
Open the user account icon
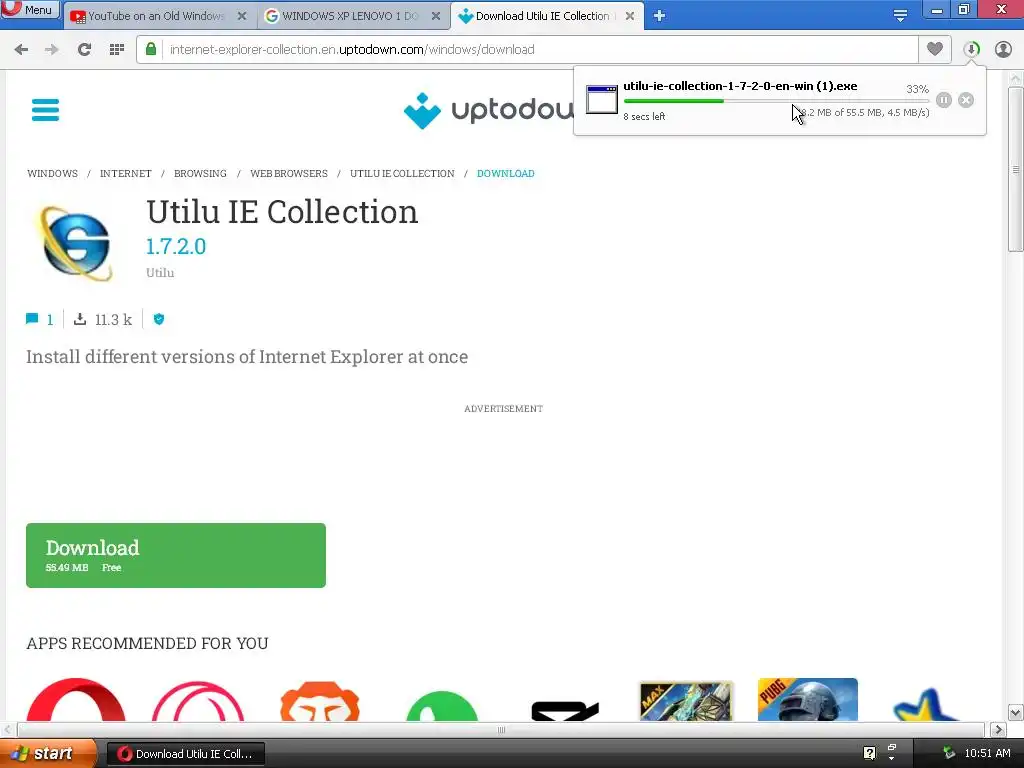tap(1003, 49)
